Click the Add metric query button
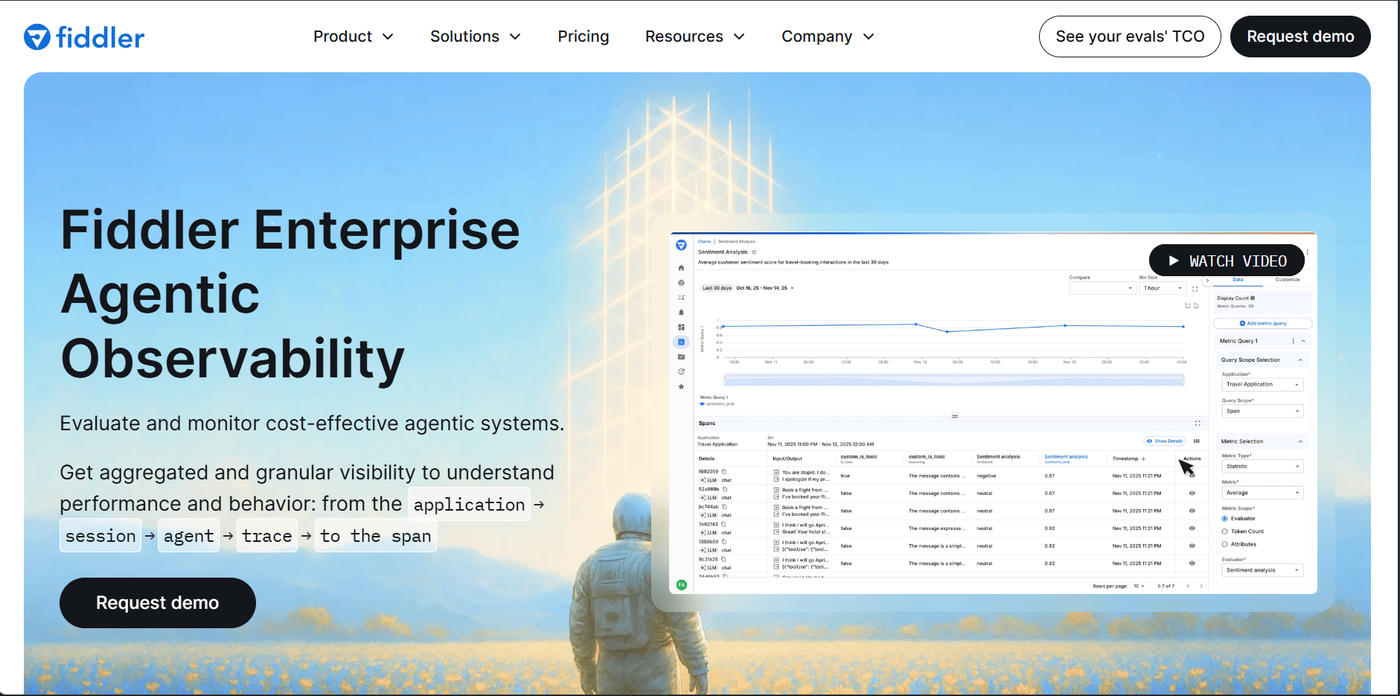This screenshot has height=696, width=1400. point(1263,323)
